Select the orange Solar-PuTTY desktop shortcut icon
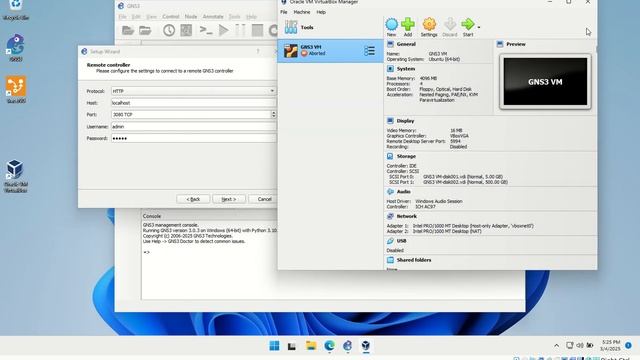This screenshot has height=360, width=640. pos(16,89)
